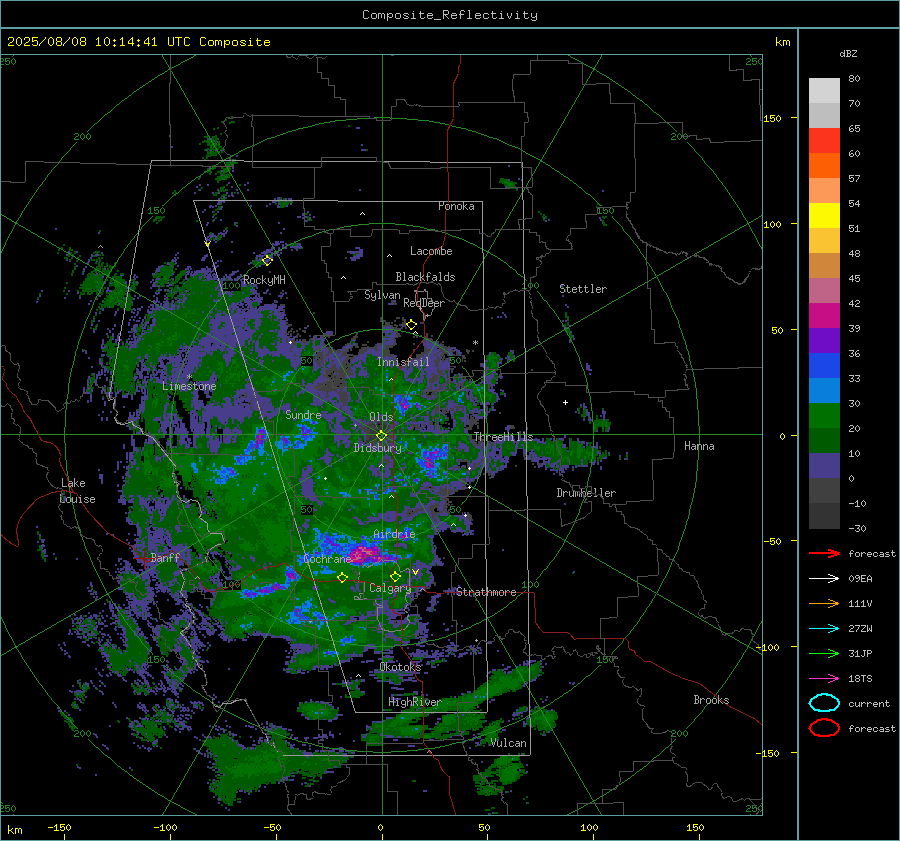This screenshot has height=841, width=900.
Task: Click the Brooks label
Action: coord(711,700)
